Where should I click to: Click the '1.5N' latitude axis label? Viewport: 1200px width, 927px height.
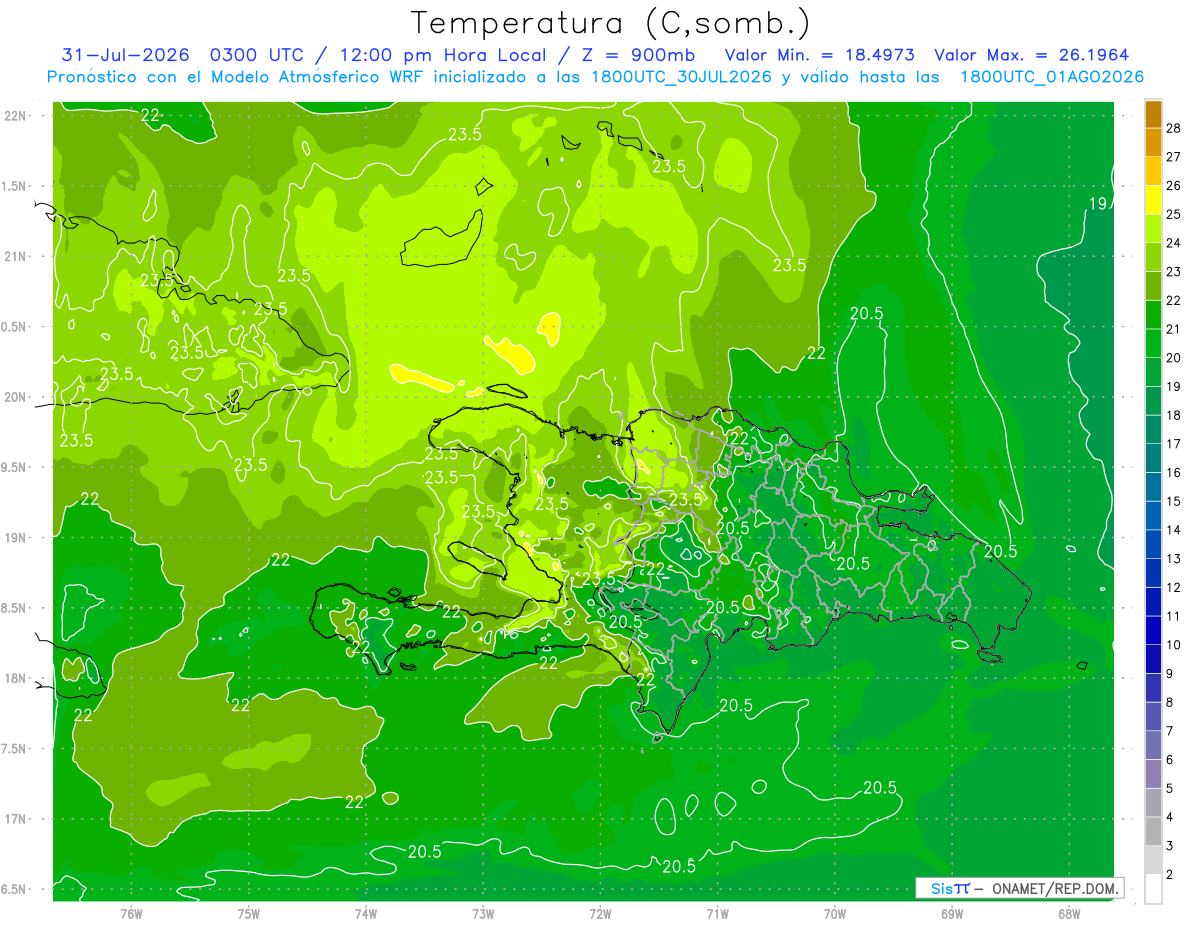point(15,186)
